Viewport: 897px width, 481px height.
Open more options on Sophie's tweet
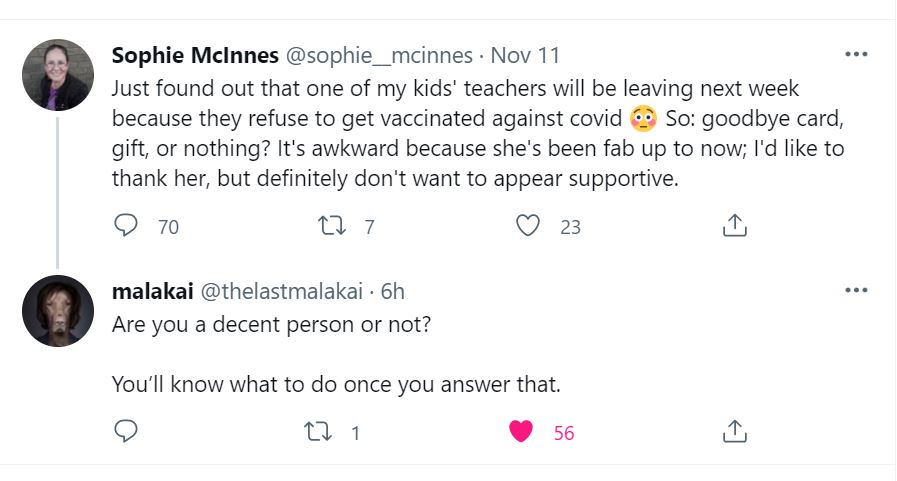[x=856, y=54]
